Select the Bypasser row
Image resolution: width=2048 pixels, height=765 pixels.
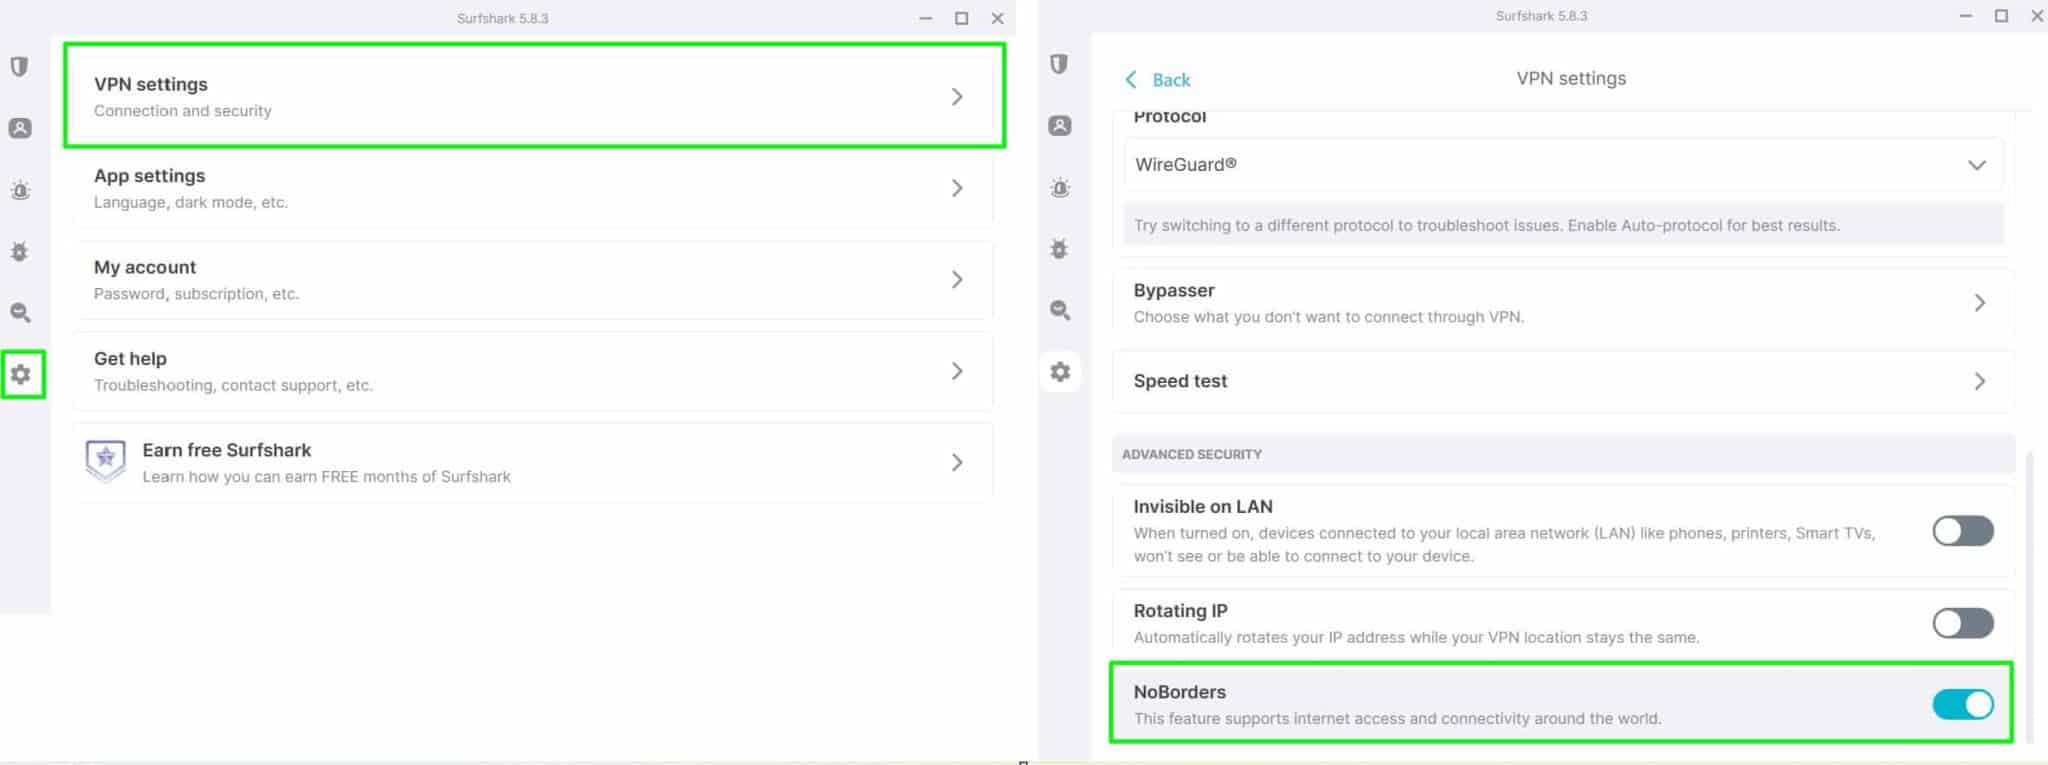pos(1563,303)
